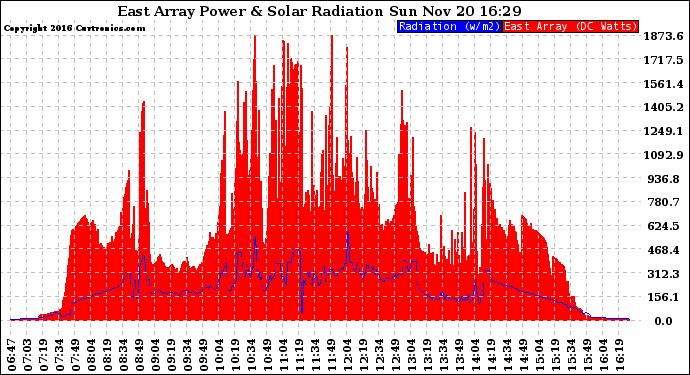Click the 09:49 time axis label
Image resolution: width=690 pixels, height=375 pixels.
[204, 355]
